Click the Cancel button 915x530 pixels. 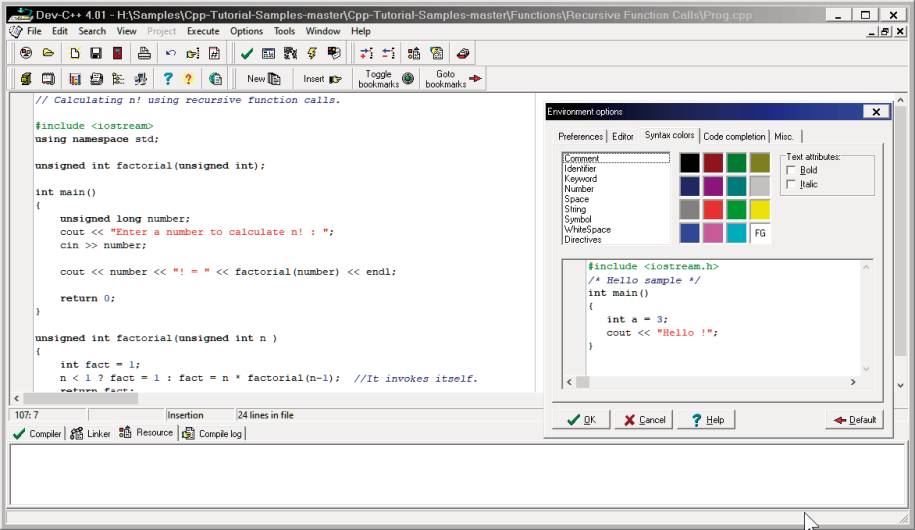pyautogui.click(x=644, y=420)
